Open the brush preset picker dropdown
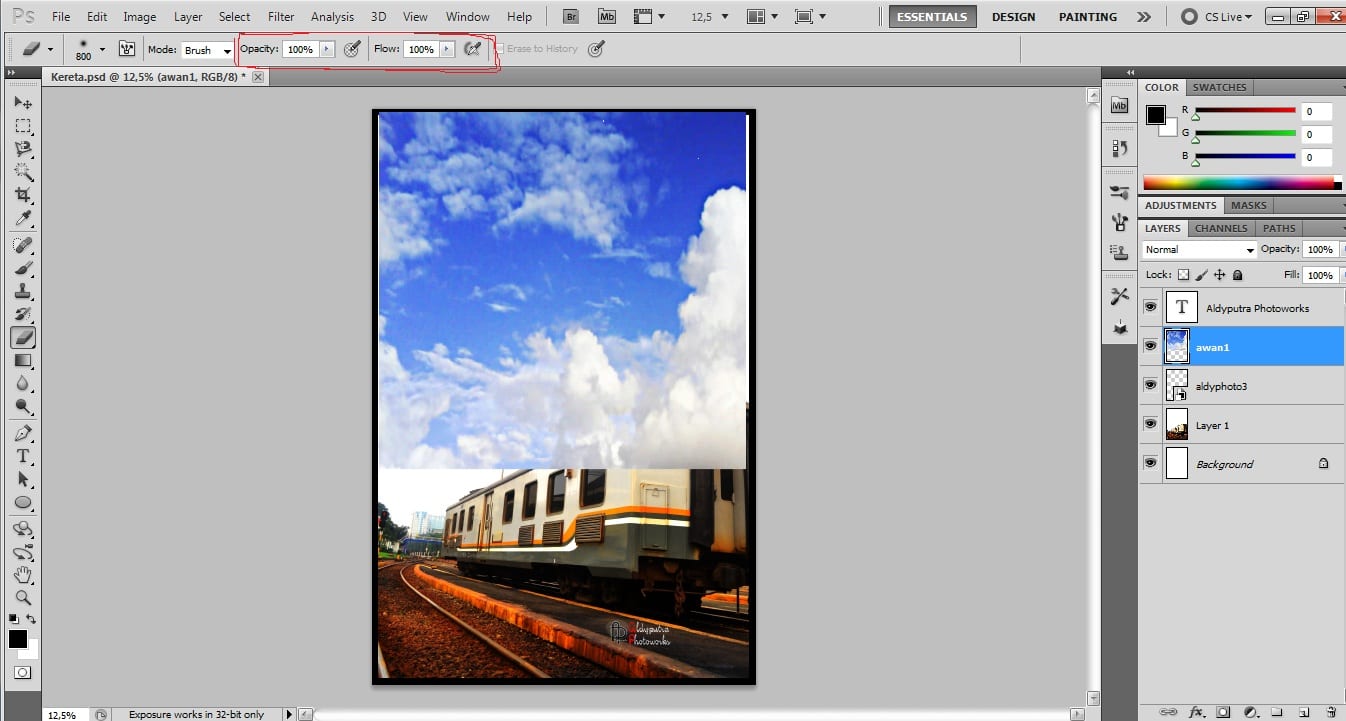The image size is (1346, 721). click(x=102, y=49)
